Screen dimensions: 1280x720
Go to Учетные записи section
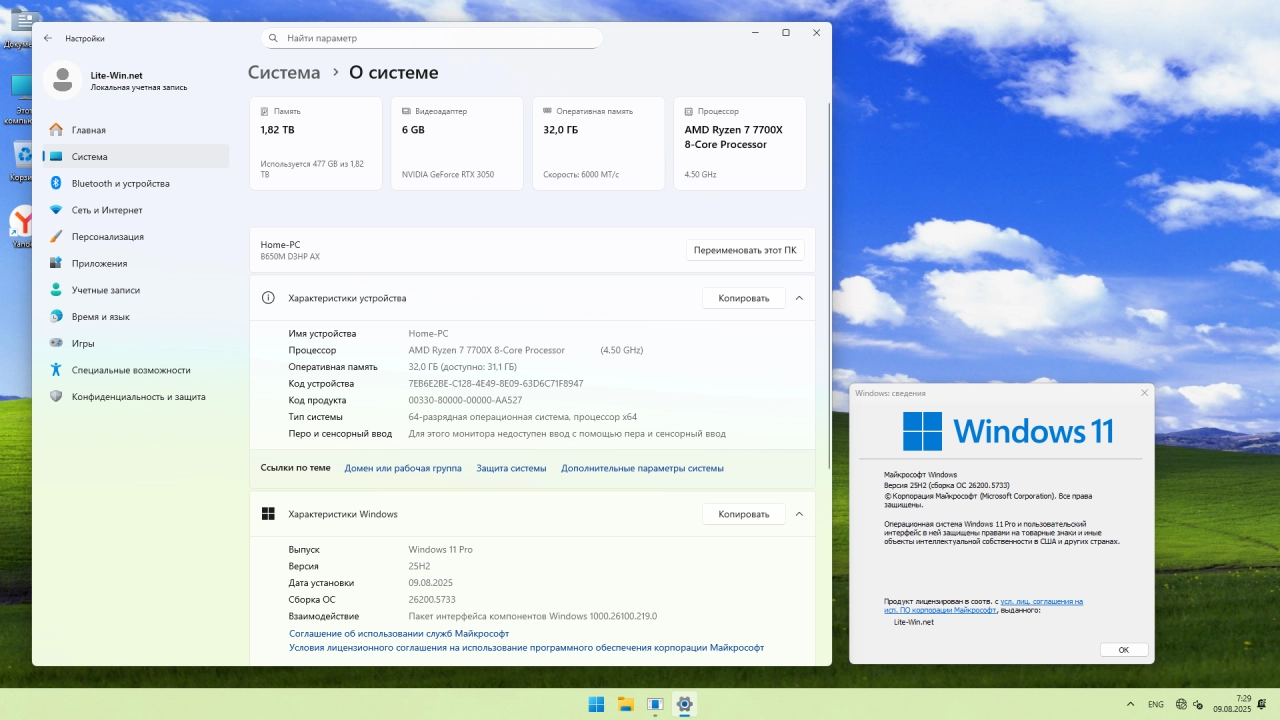click(x=136, y=290)
